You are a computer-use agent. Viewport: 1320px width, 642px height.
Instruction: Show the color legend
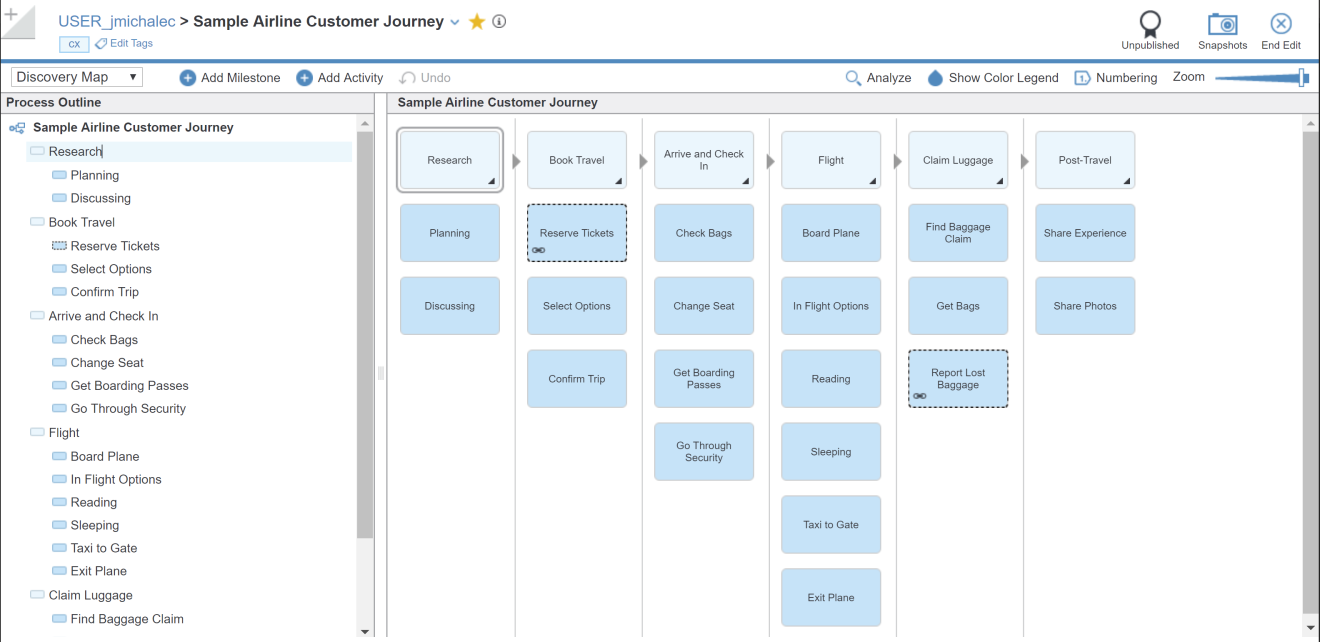pyautogui.click(x=936, y=77)
